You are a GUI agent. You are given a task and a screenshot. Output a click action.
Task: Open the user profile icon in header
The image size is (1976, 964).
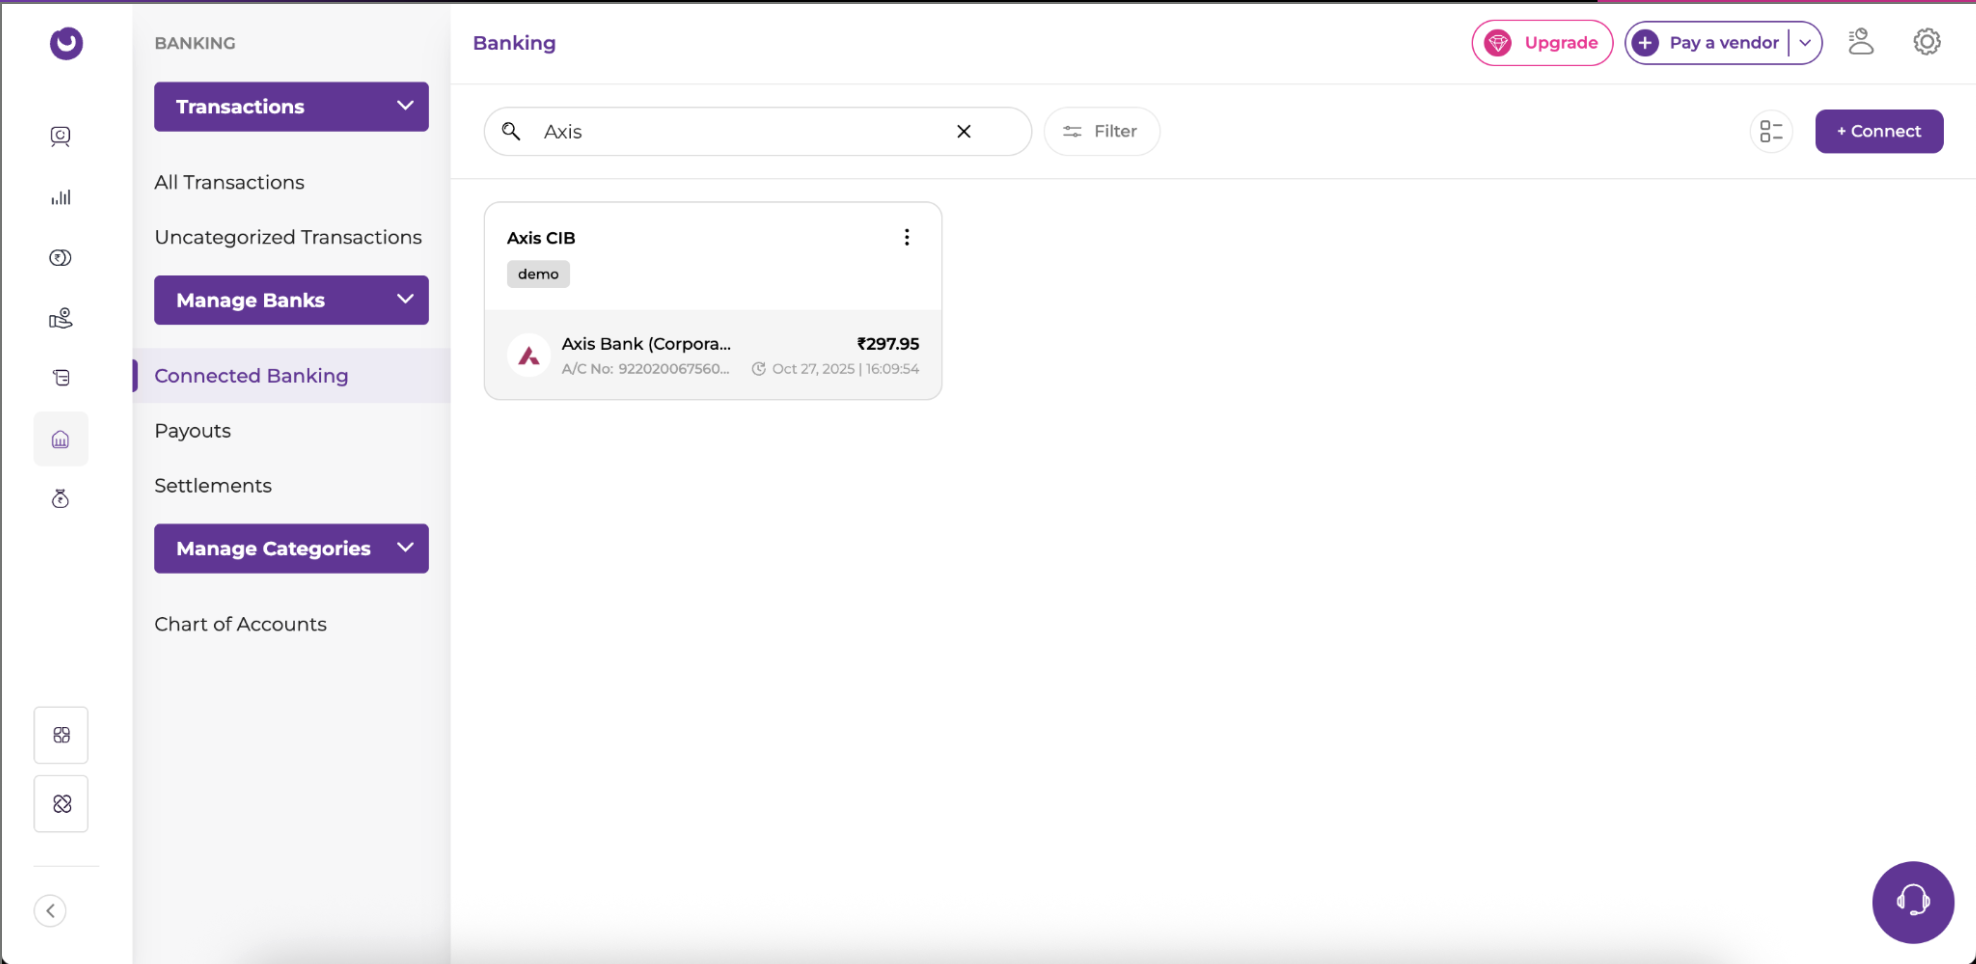(1860, 42)
